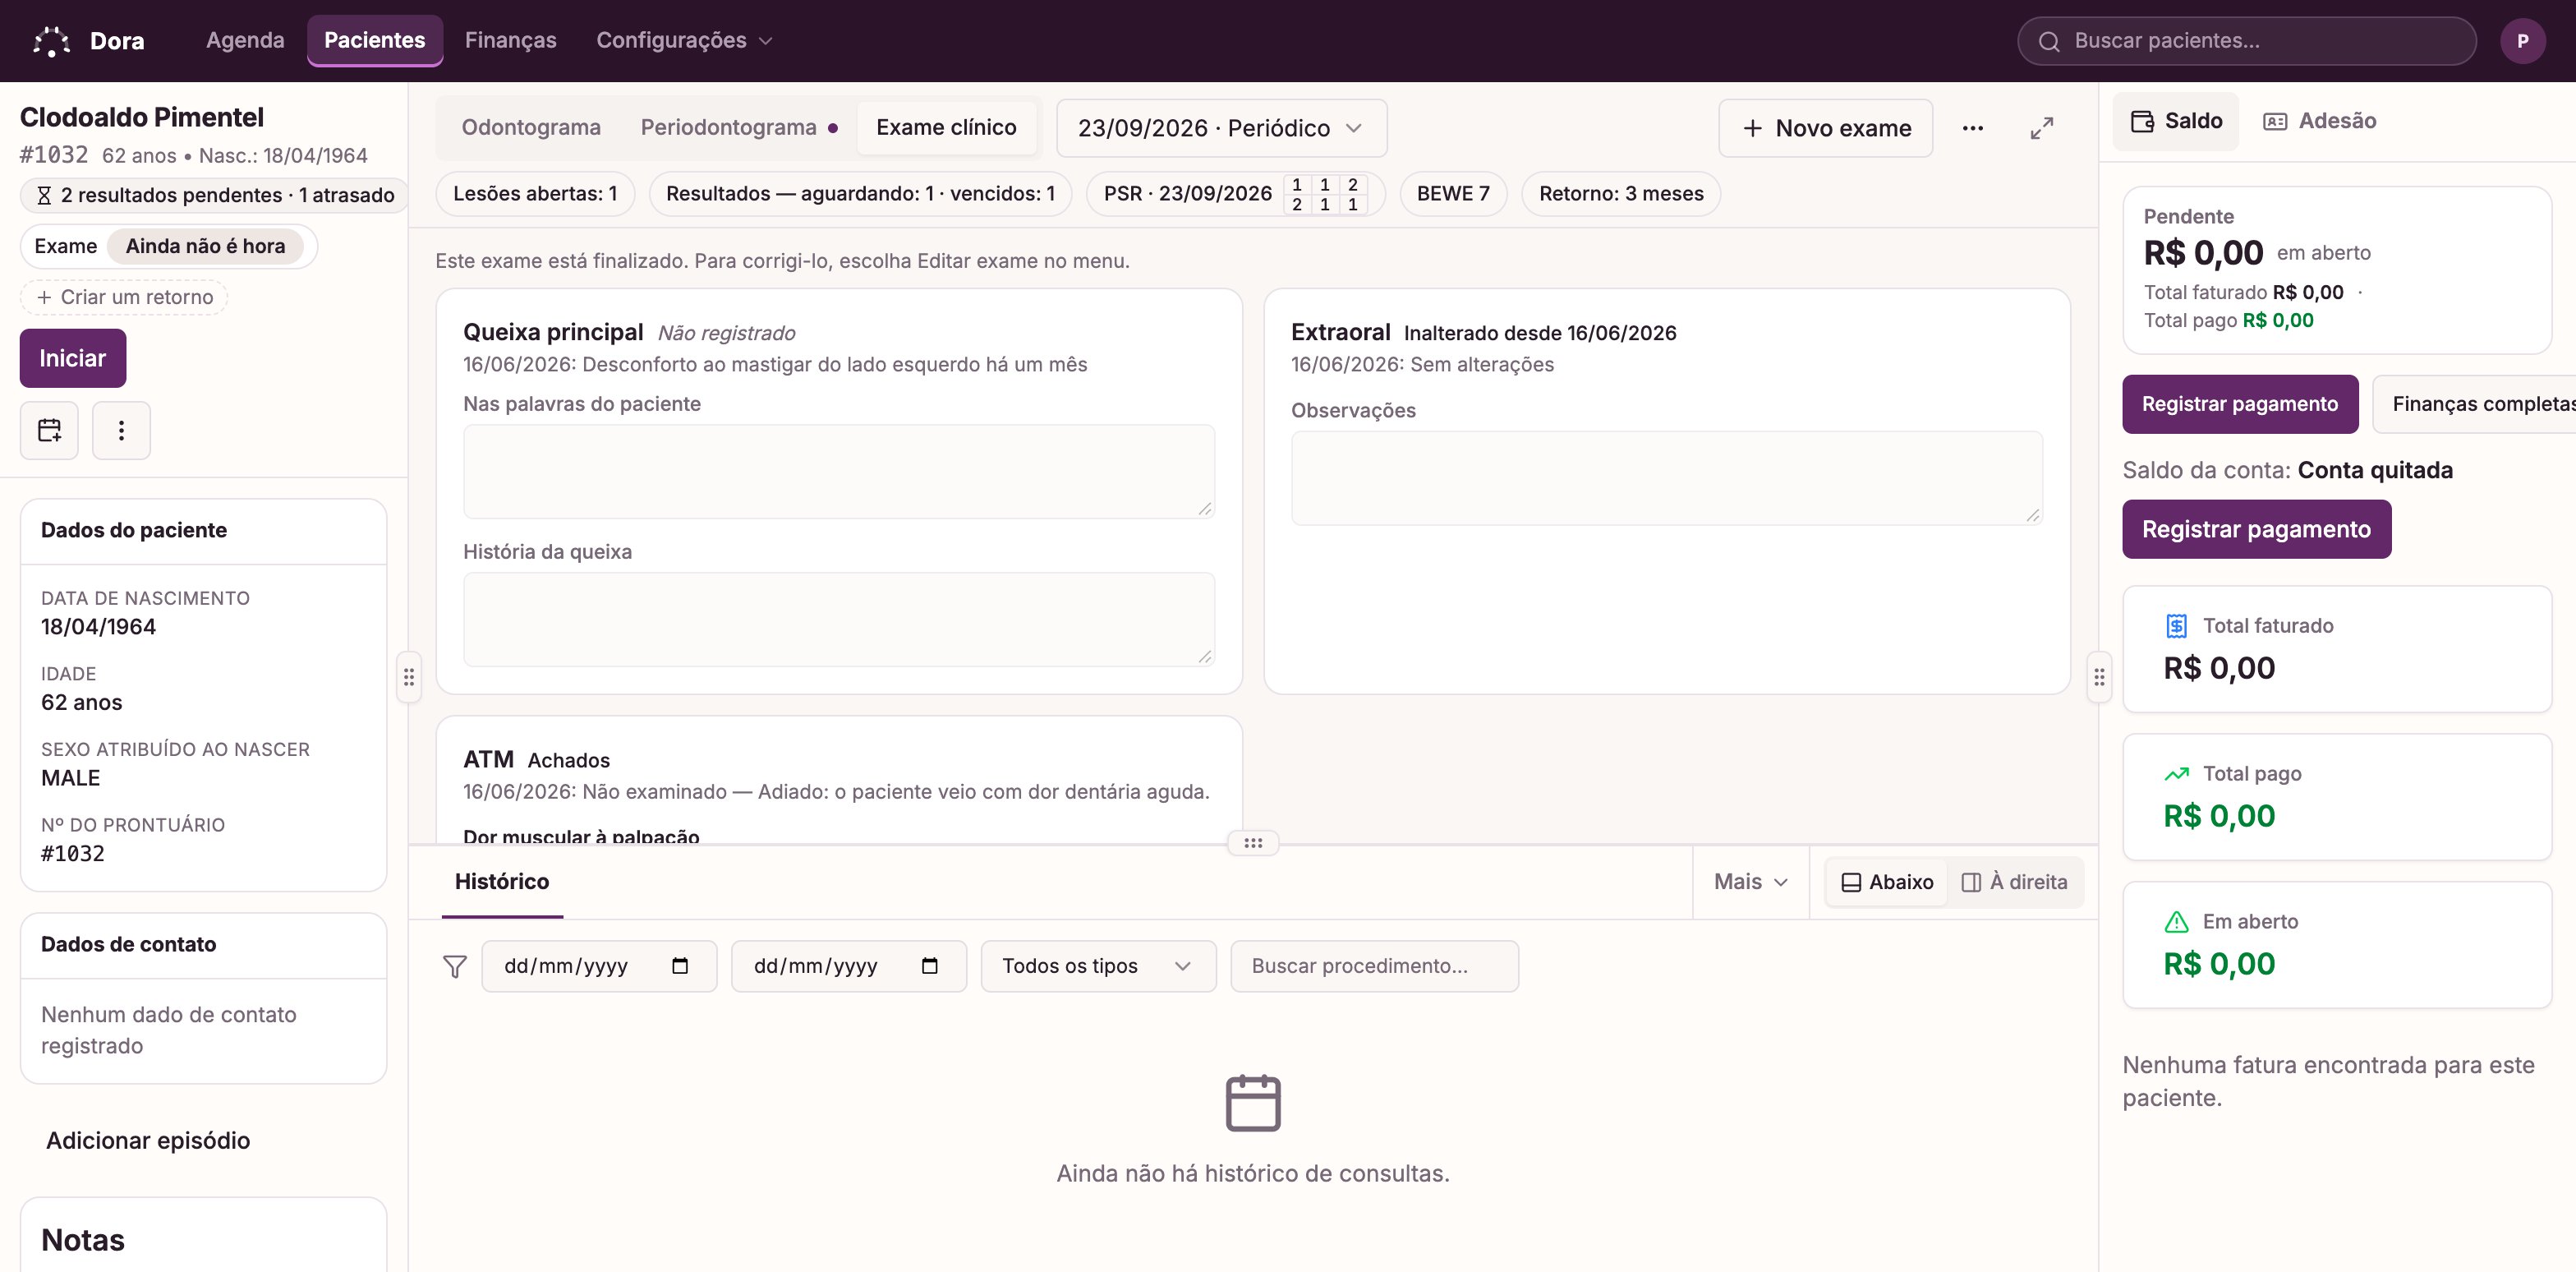Open the three-dots exam menu
This screenshot has width=2576, height=1272.
pos(1972,128)
